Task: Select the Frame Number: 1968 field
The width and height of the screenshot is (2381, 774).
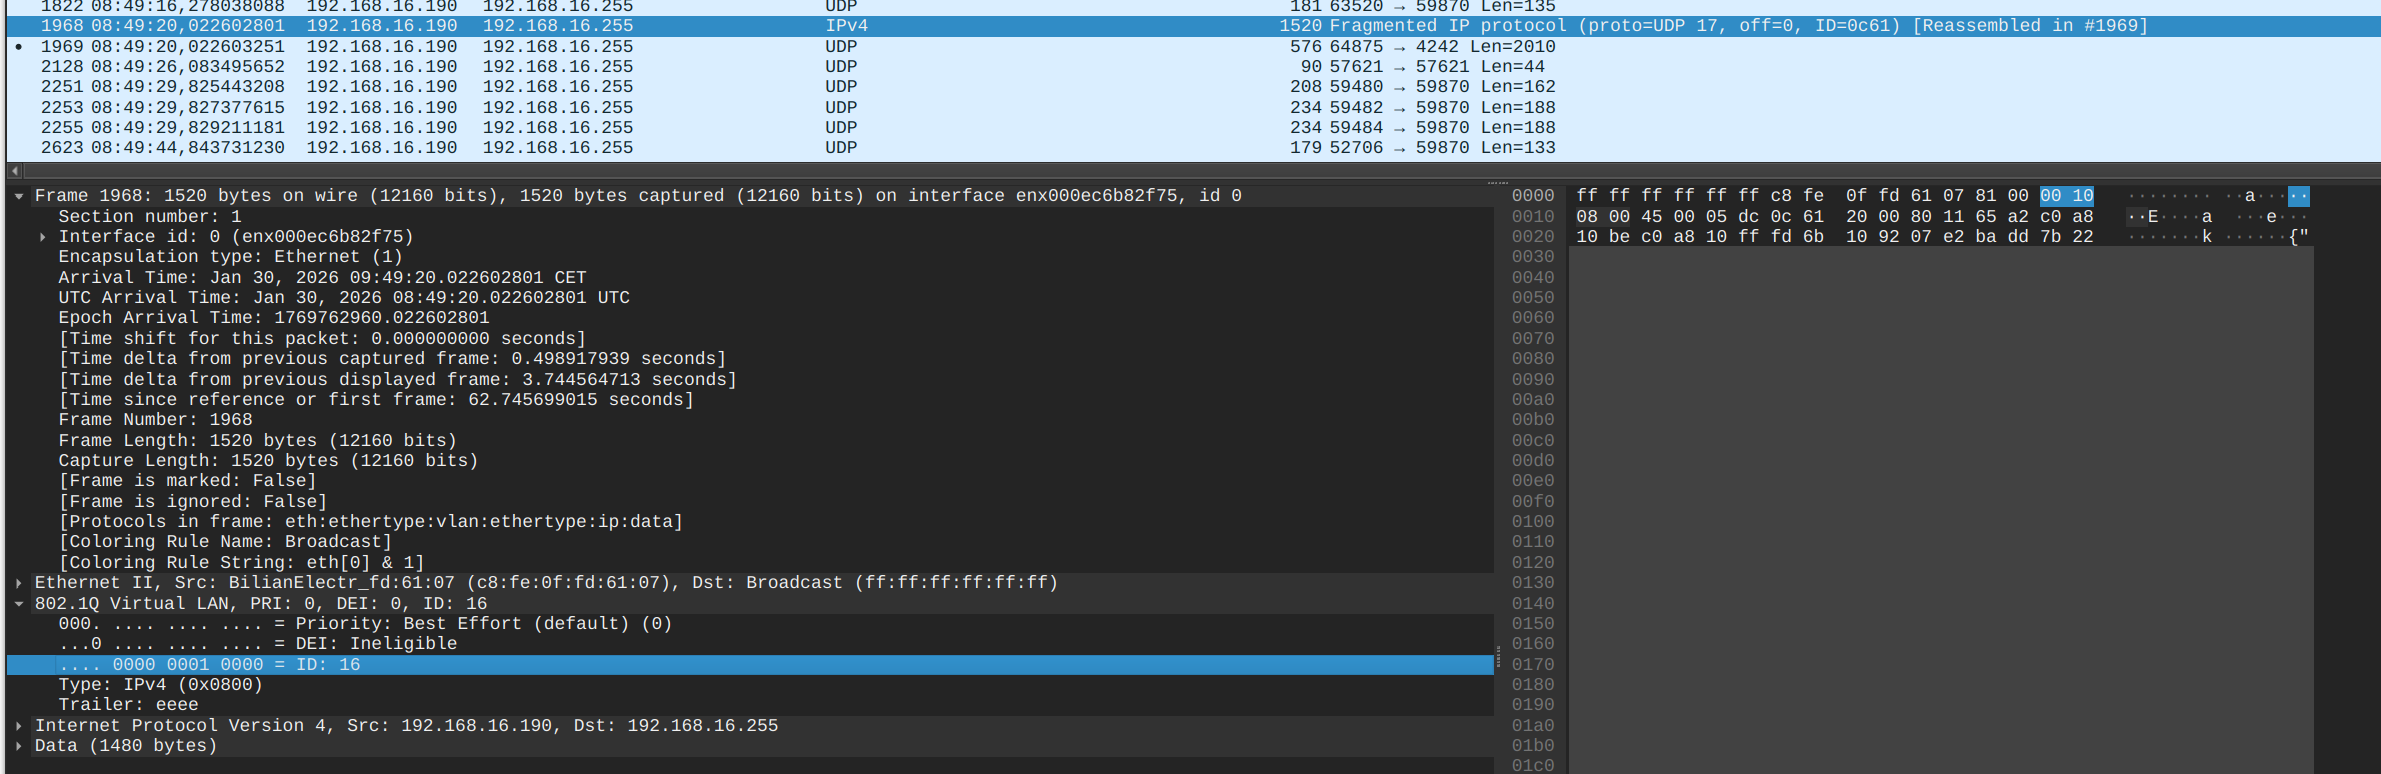Action: pyautogui.click(x=155, y=420)
